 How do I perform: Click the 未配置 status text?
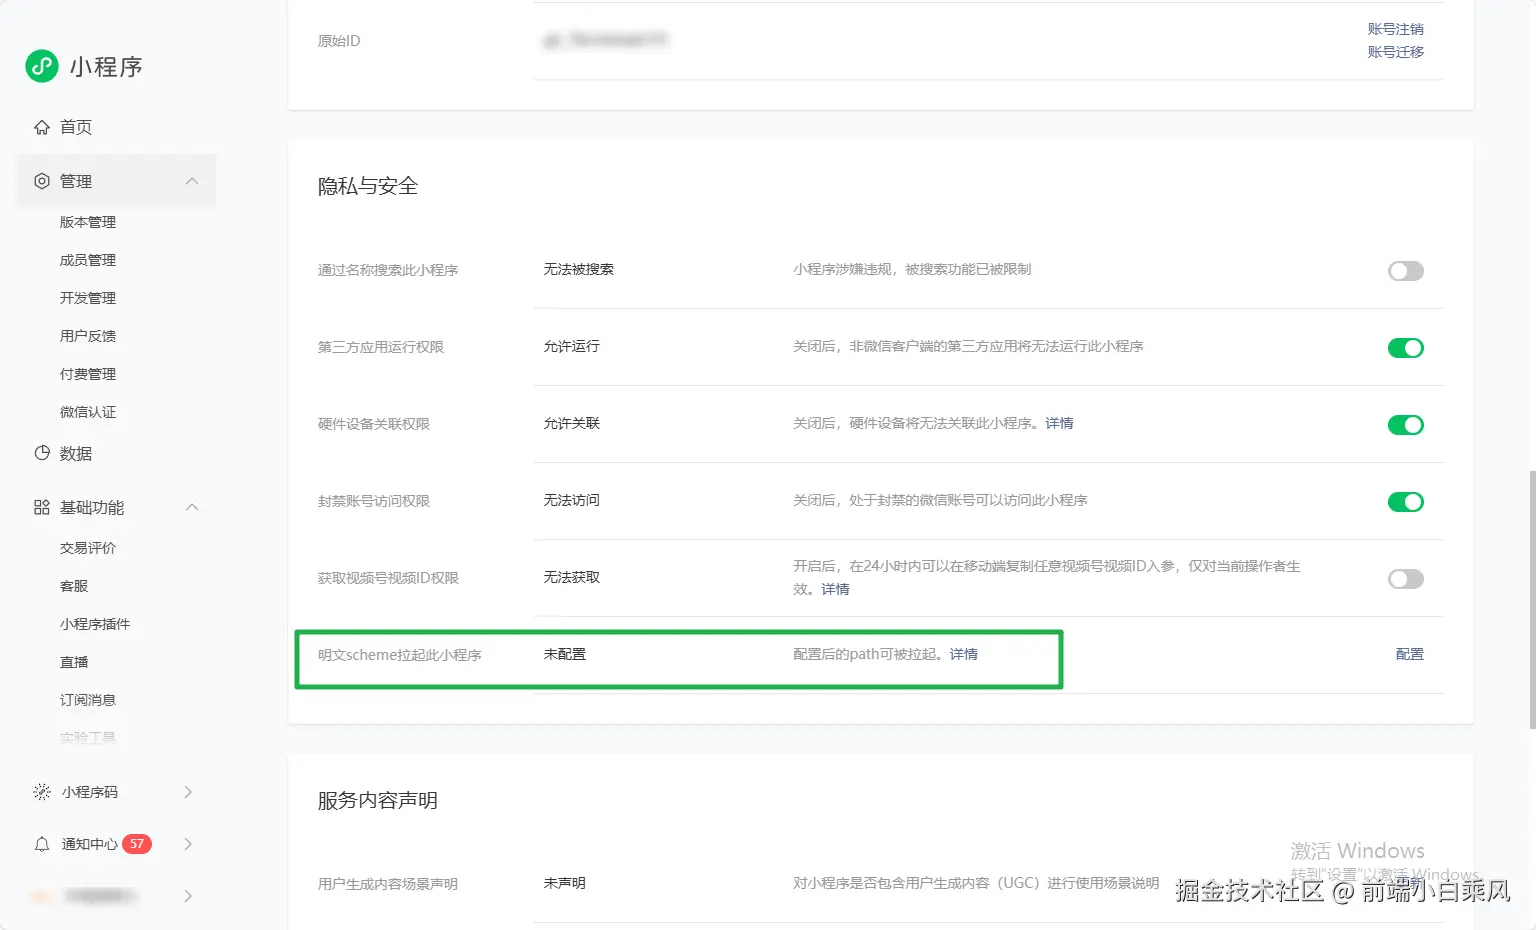pyautogui.click(x=565, y=654)
